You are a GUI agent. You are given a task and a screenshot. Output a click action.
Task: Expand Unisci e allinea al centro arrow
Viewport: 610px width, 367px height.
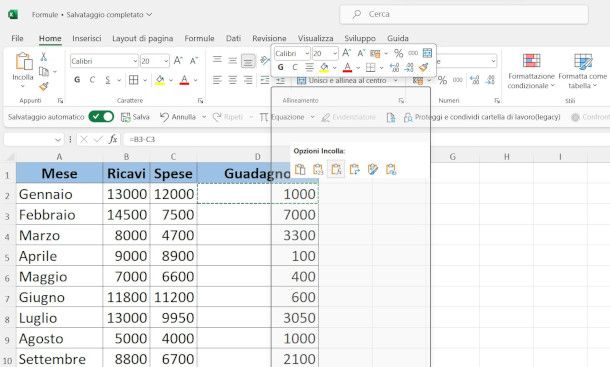tap(396, 81)
